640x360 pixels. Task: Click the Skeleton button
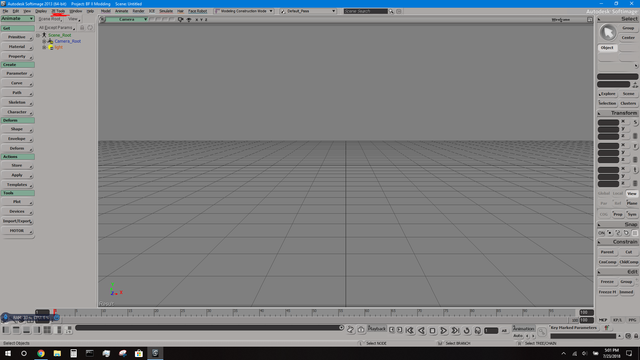(17, 102)
